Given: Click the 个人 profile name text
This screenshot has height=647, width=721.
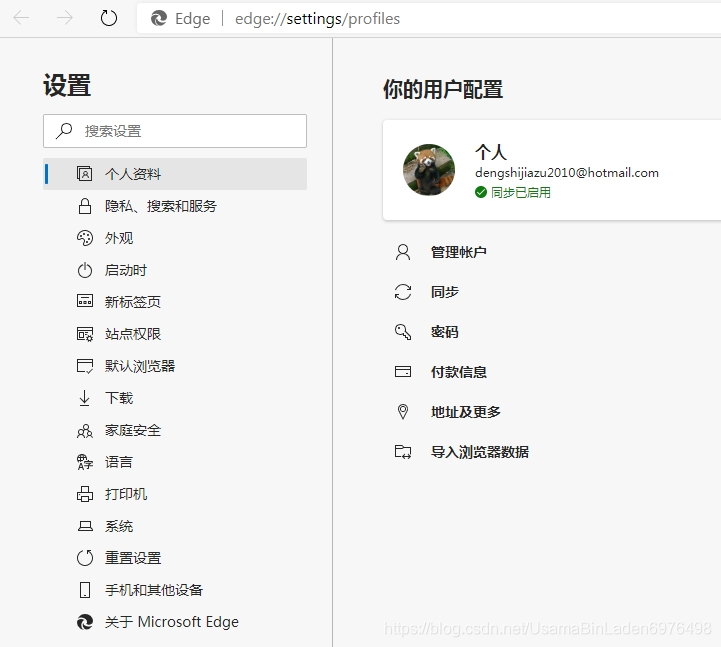Looking at the screenshot, I should [491, 152].
